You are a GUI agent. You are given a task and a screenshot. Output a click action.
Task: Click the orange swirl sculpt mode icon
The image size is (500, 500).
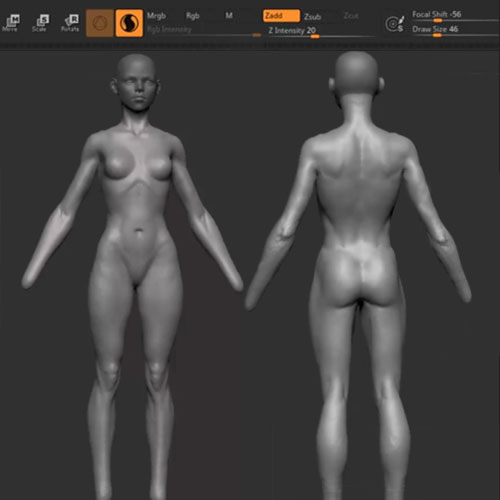pyautogui.click(x=129, y=23)
